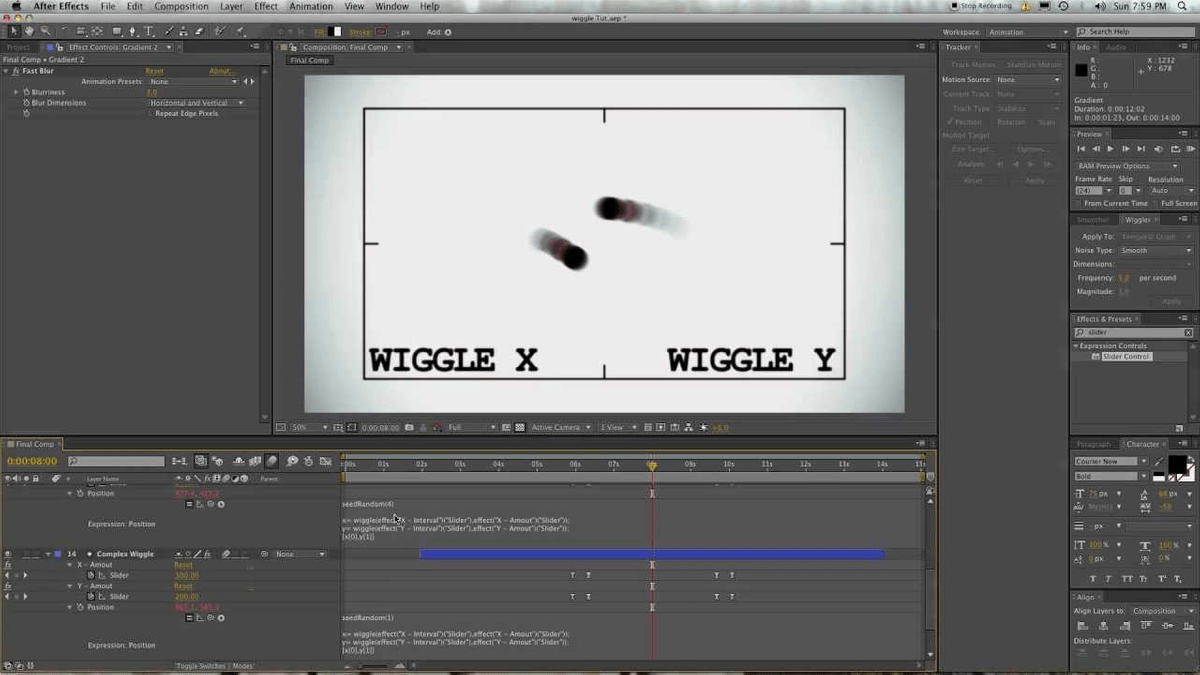
Task: Collapse the Position property of Complex Wiggle
Action: click(x=70, y=607)
